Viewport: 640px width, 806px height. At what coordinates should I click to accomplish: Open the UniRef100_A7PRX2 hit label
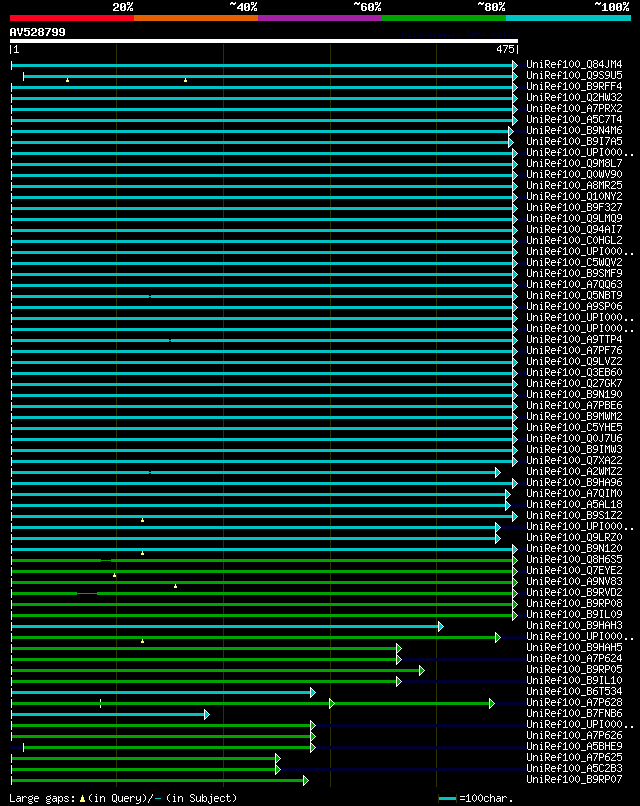pyautogui.click(x=574, y=108)
